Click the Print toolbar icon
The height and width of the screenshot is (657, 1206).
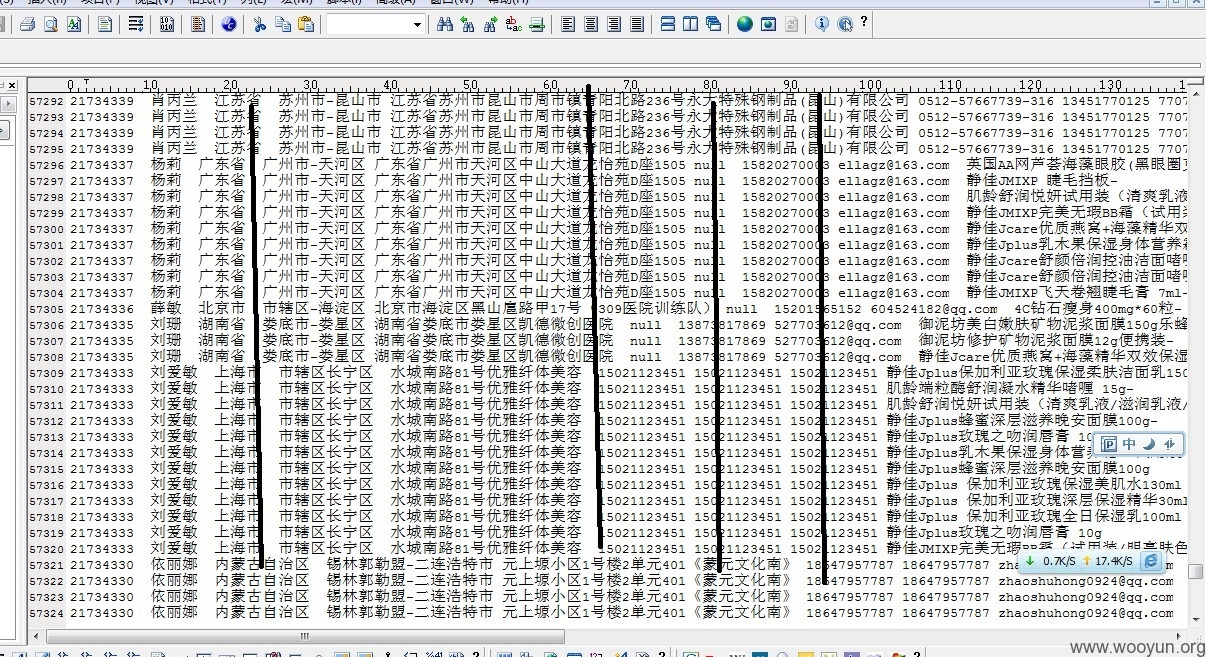pyautogui.click(x=27, y=24)
